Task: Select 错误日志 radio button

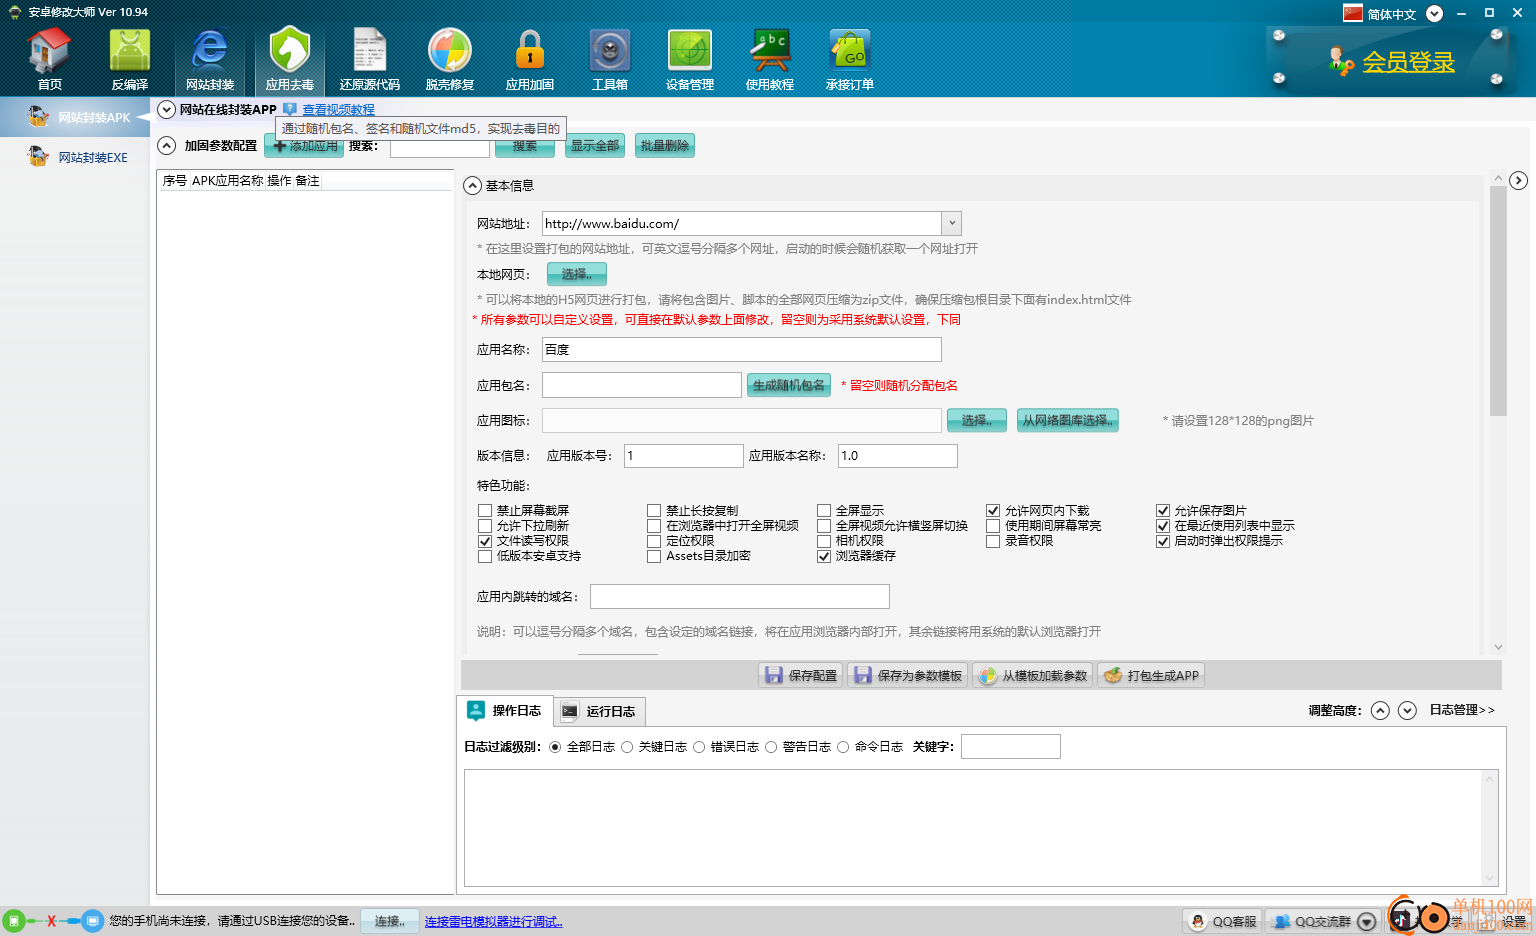Action: (699, 747)
